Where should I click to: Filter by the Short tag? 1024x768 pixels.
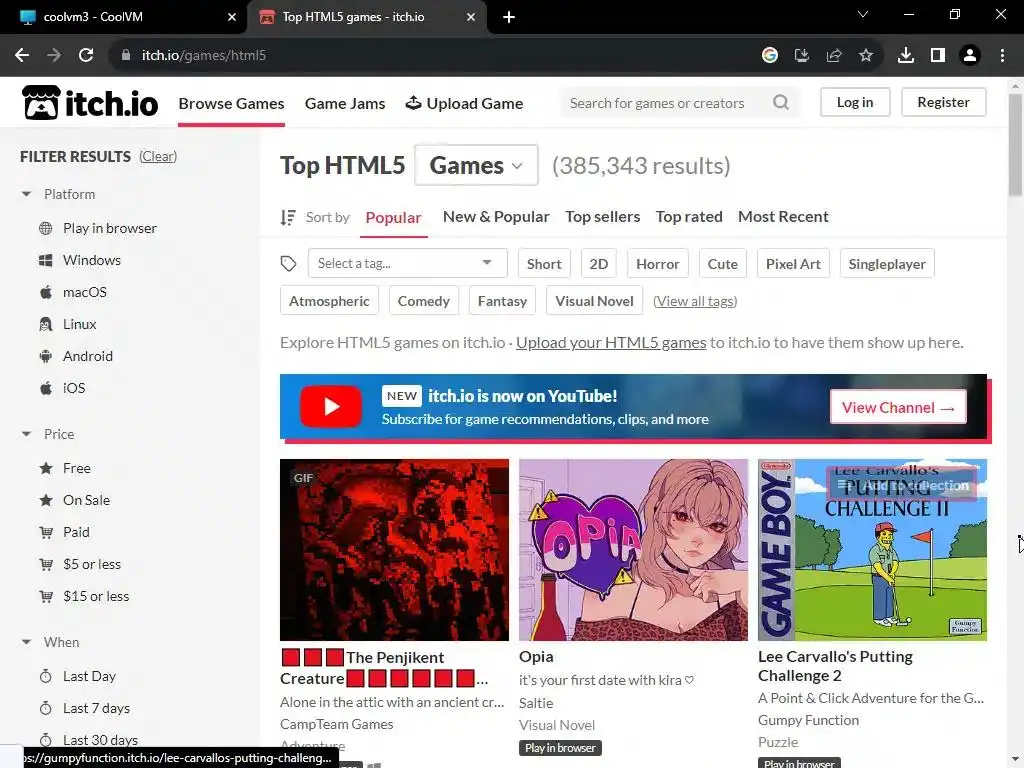coord(544,263)
